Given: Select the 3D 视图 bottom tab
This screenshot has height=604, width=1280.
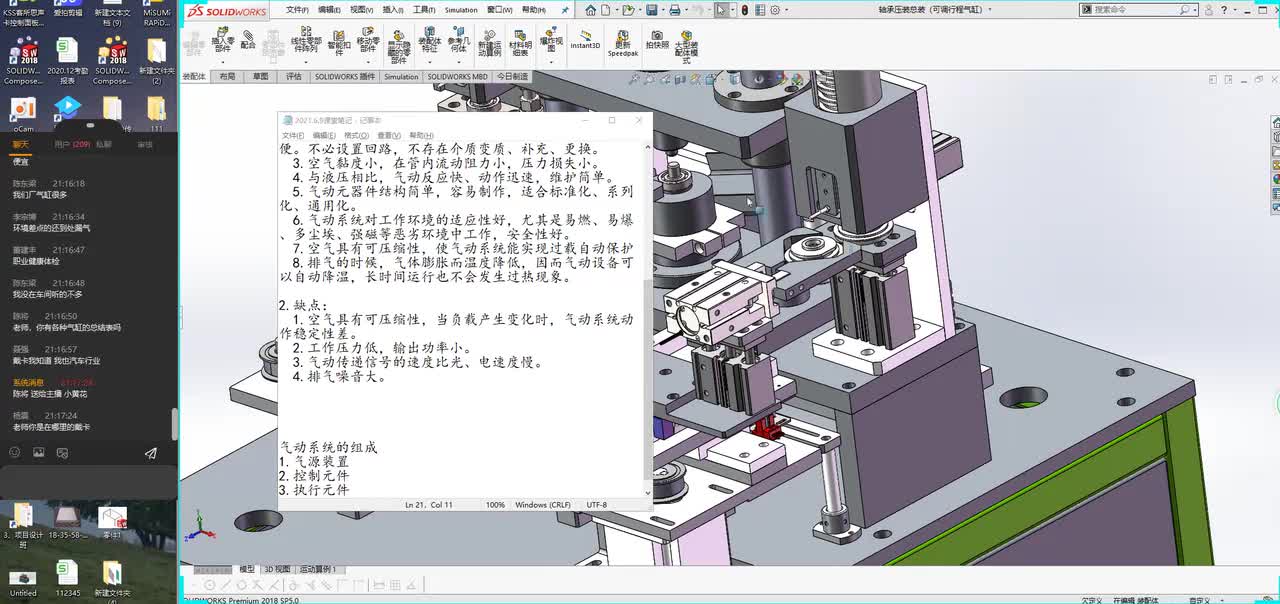Looking at the screenshot, I should tap(277, 569).
